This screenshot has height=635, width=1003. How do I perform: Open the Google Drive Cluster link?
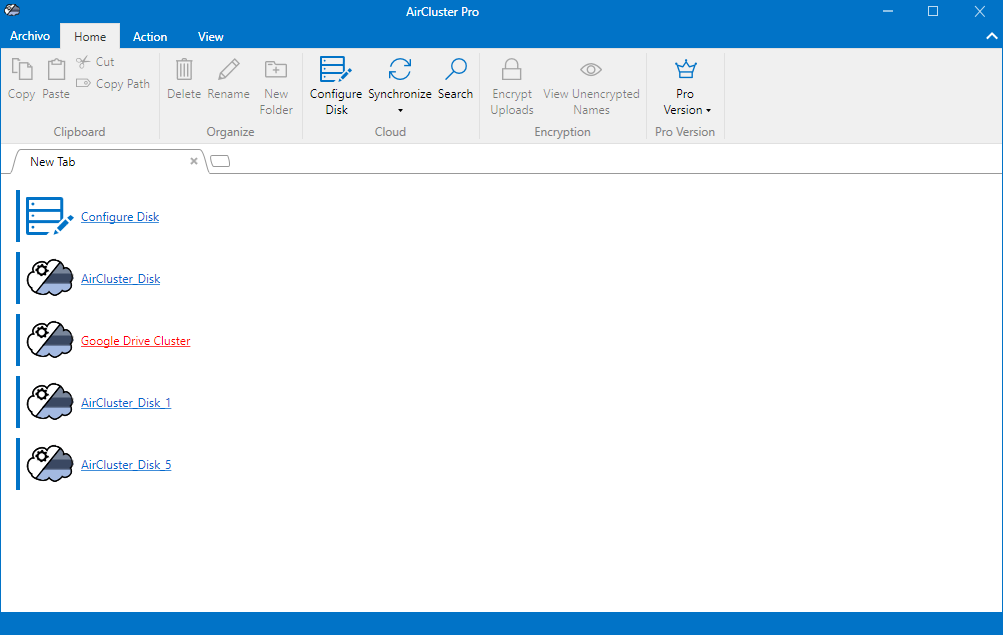[x=136, y=341]
